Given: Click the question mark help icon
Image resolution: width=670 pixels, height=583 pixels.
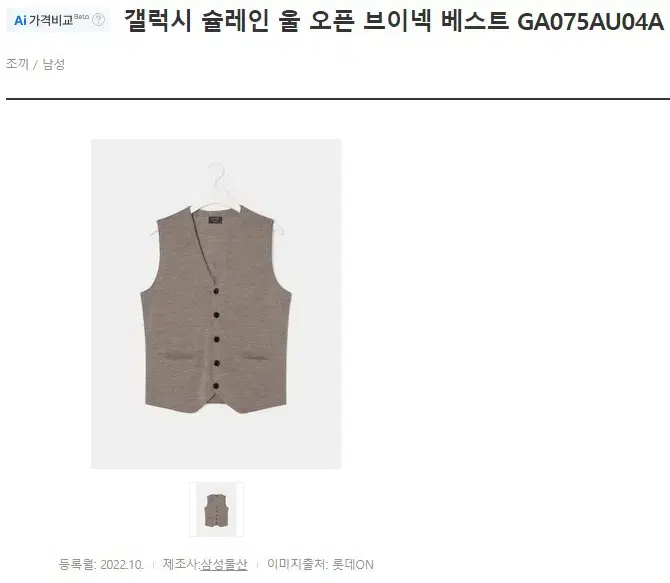Looking at the screenshot, I should point(98,20).
